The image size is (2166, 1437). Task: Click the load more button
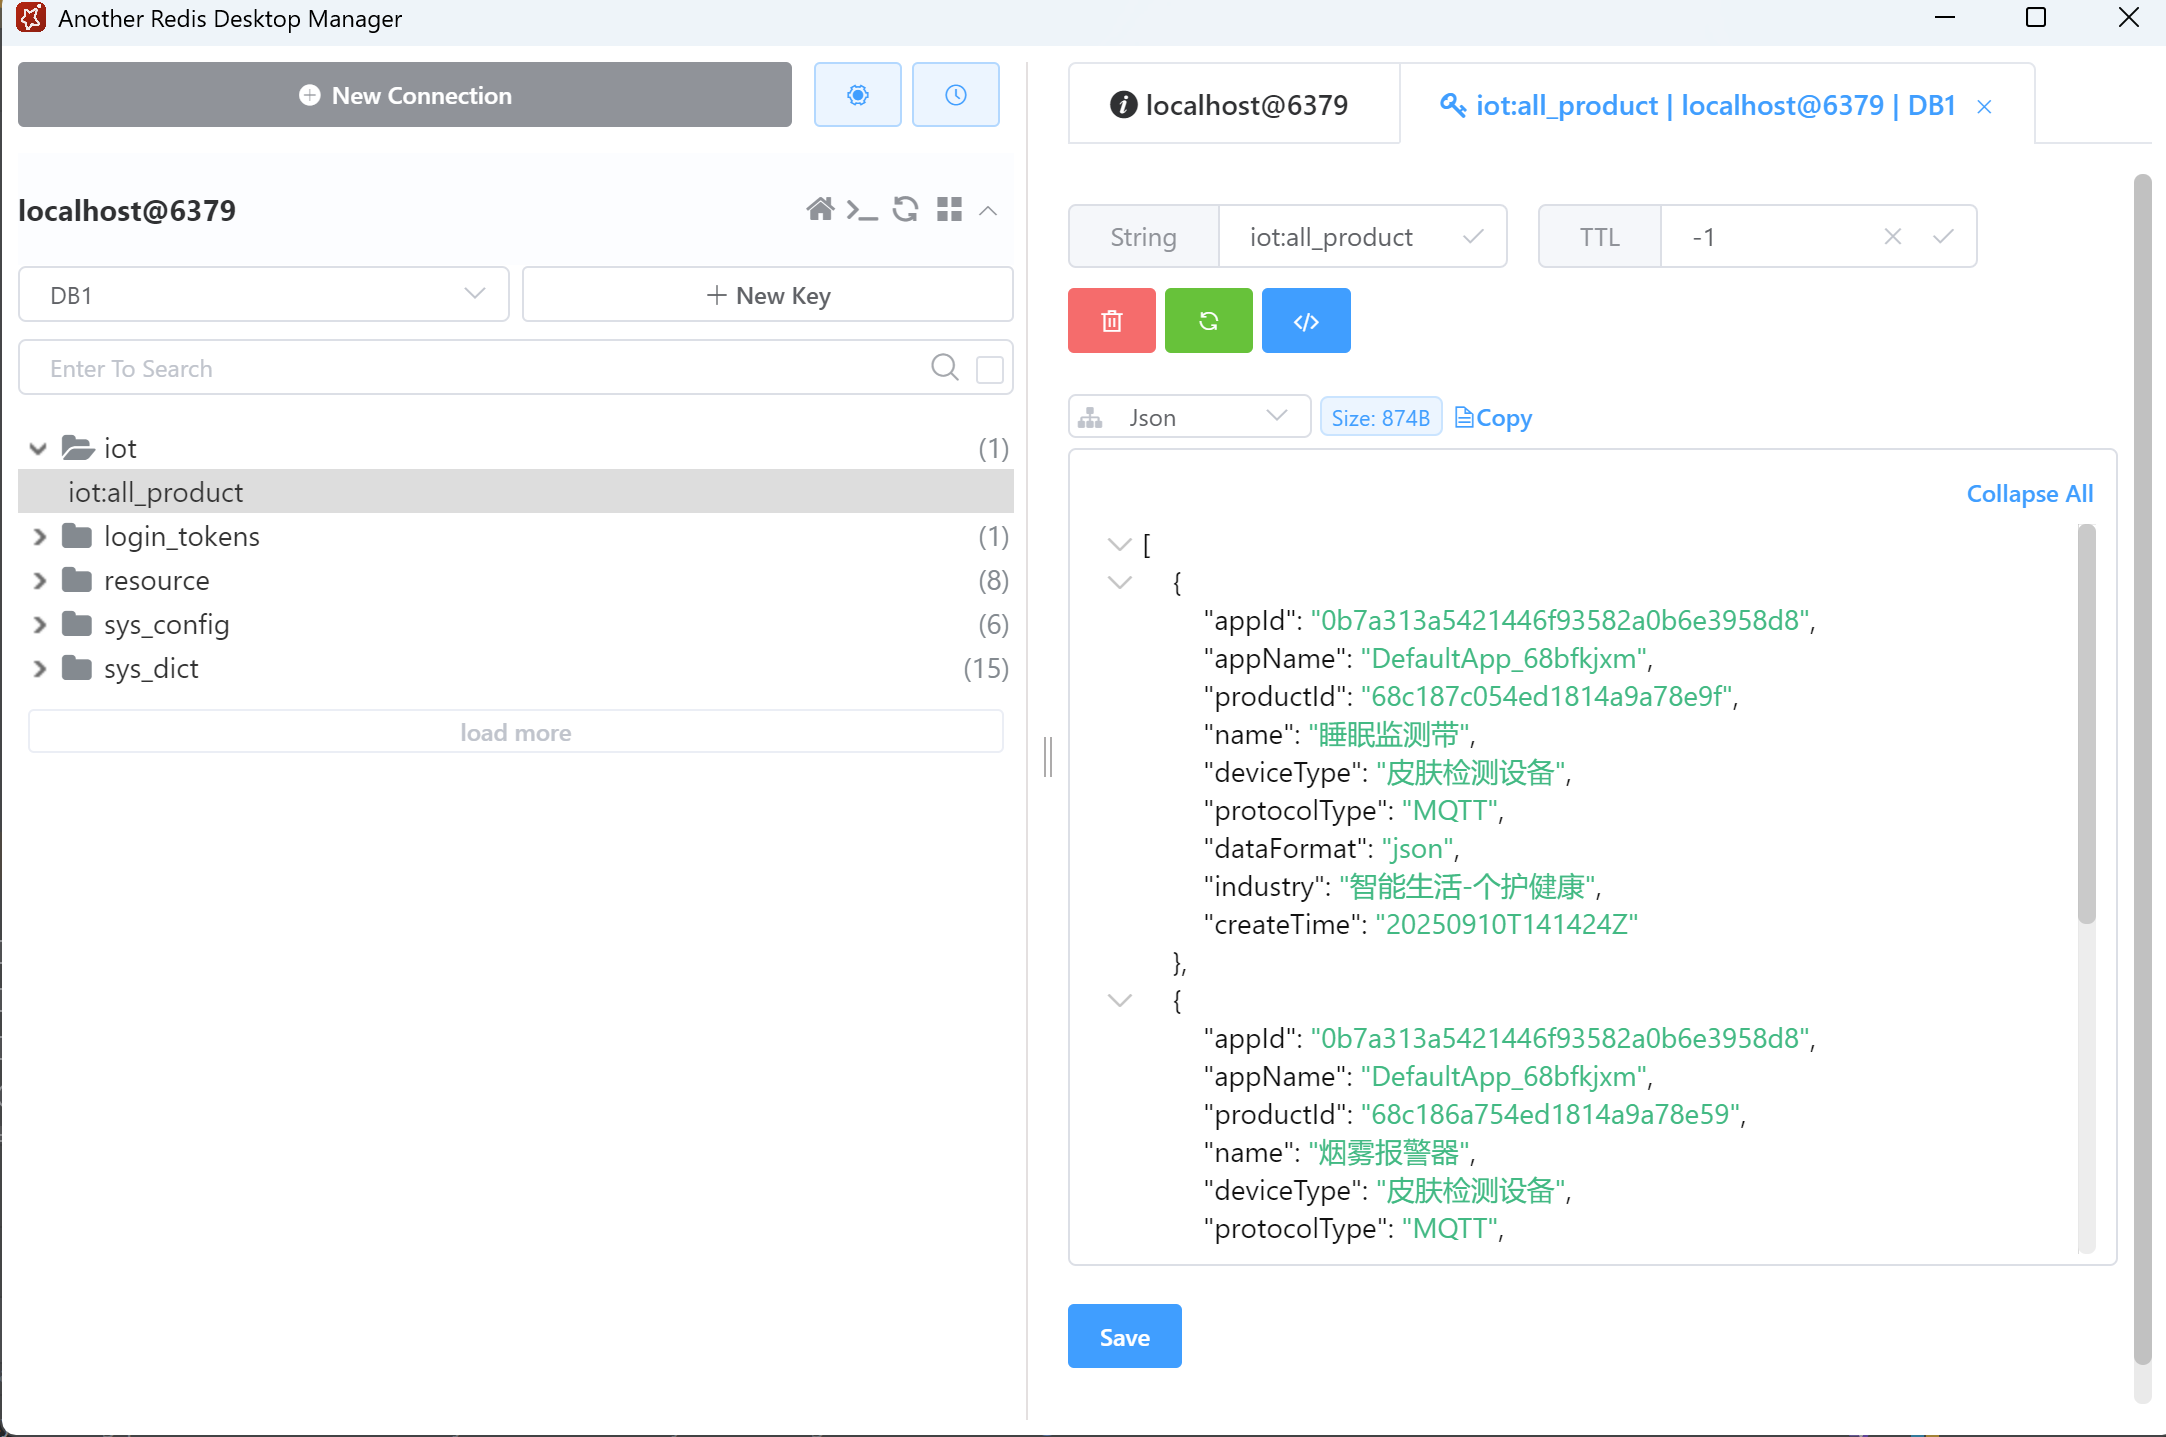coord(516,732)
